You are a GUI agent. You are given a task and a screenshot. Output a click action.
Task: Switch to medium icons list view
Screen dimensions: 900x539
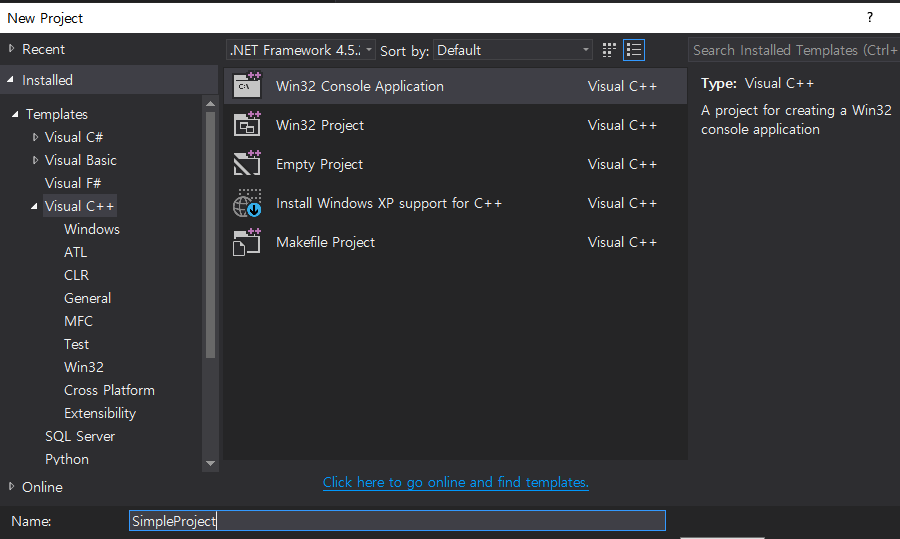(634, 50)
